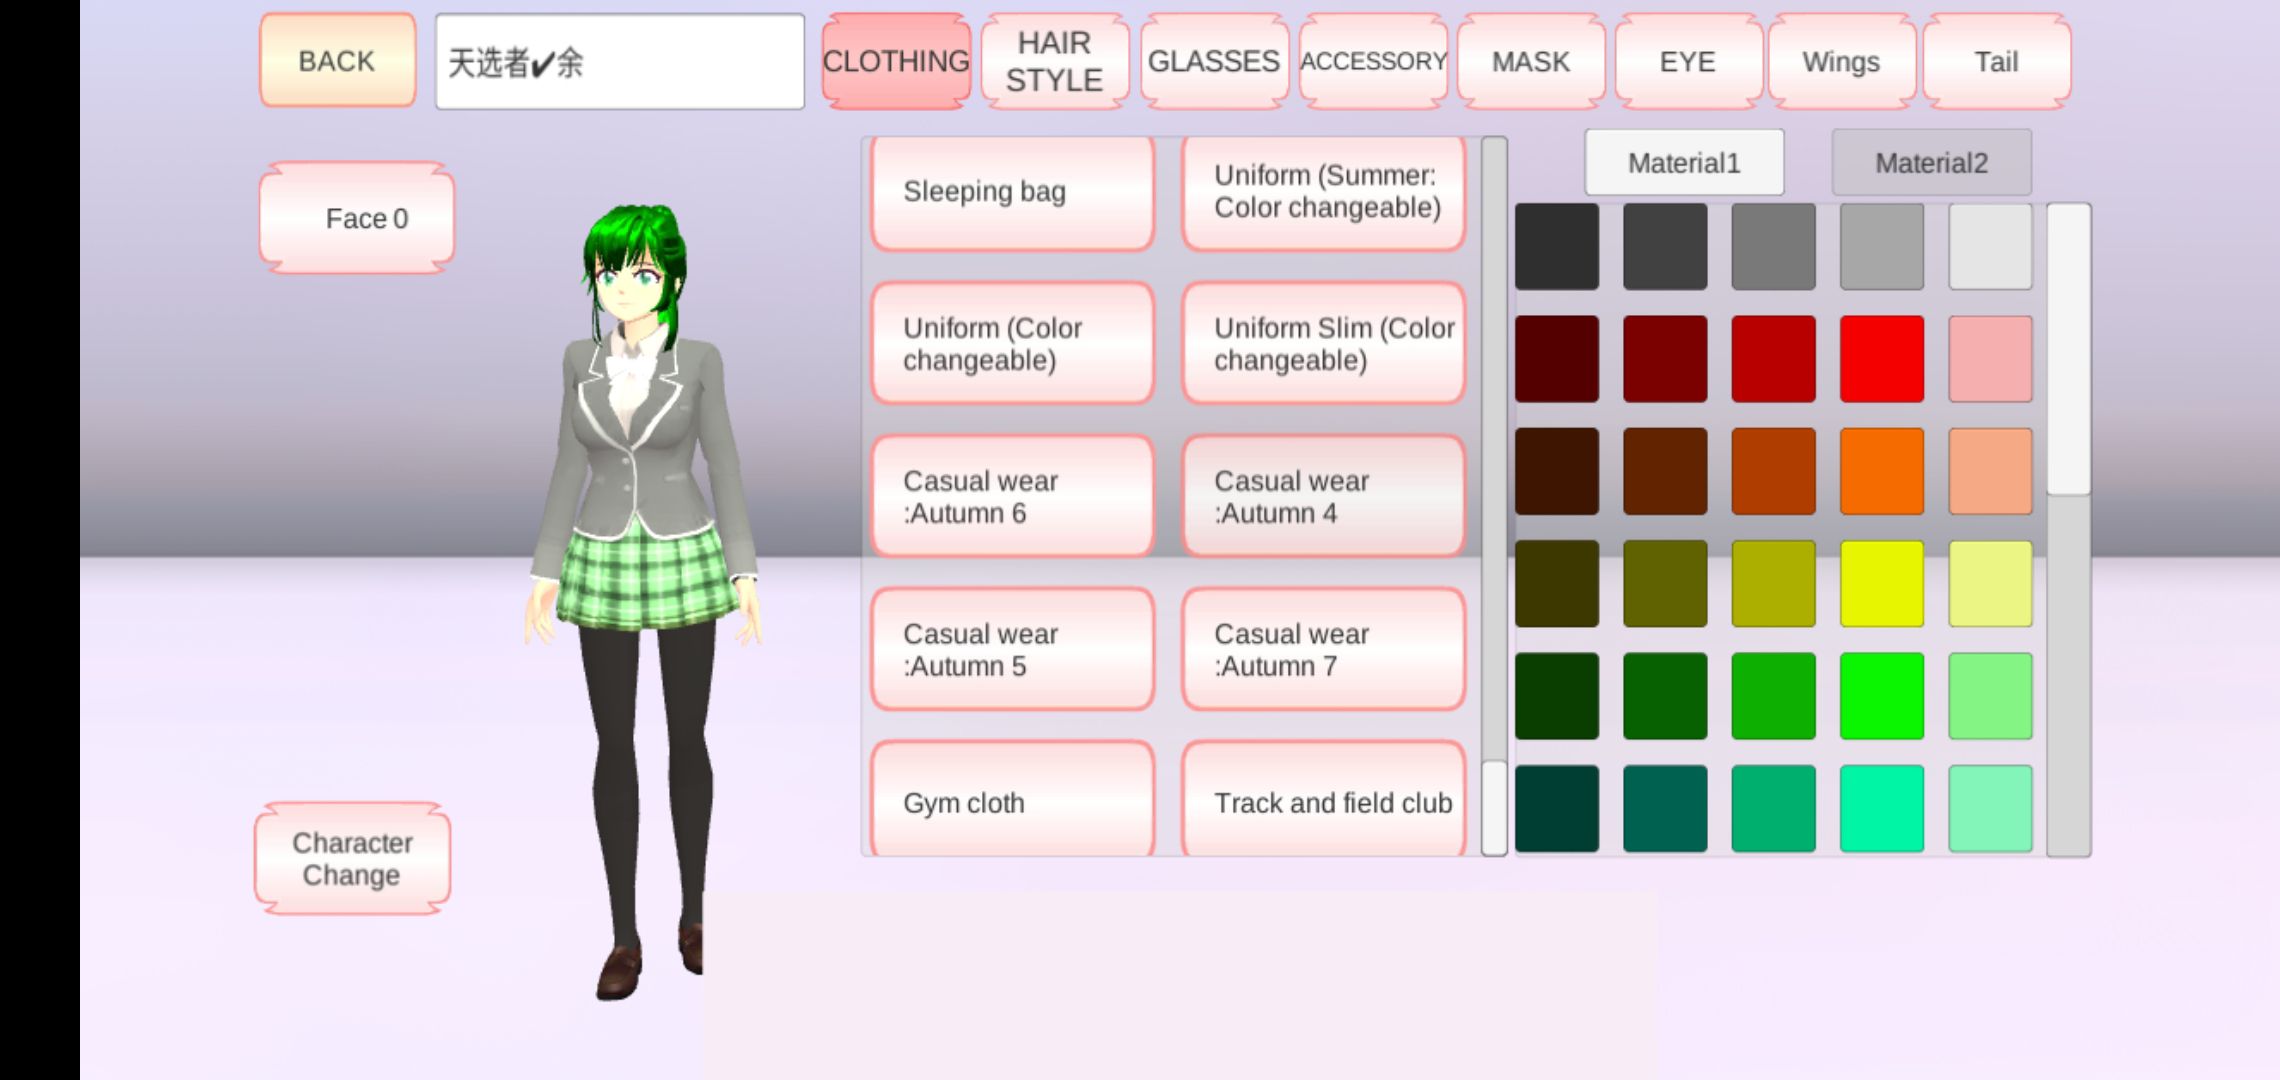Select Casual wear Autumn 6 outfit
The width and height of the screenshot is (2280, 1080).
click(x=1012, y=497)
